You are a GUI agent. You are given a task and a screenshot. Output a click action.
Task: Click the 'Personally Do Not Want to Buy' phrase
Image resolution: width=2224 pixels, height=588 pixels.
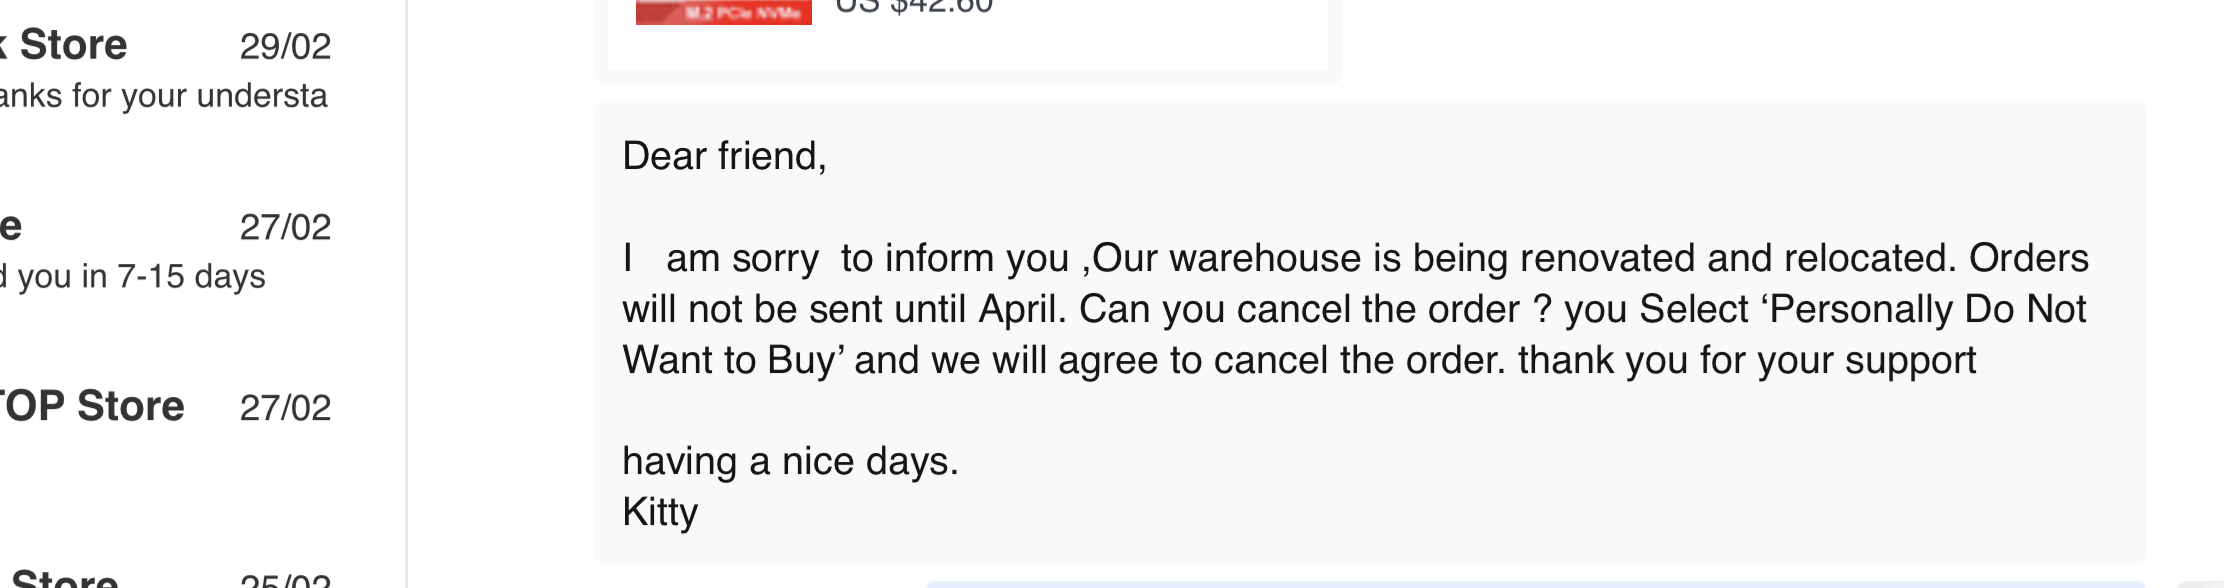tap(1926, 309)
